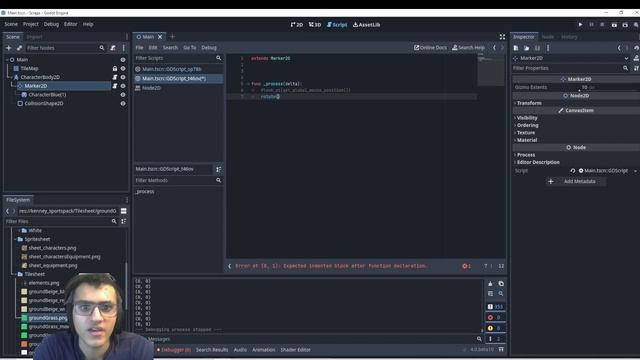Toggle CollisionShape2D visibility eye

click(x=123, y=104)
